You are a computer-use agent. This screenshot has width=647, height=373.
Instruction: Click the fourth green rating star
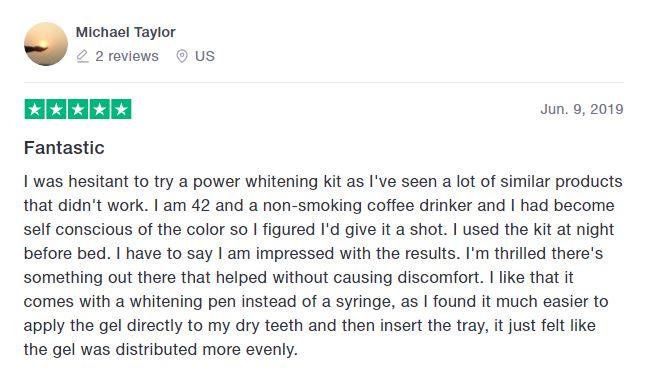pos(99,109)
